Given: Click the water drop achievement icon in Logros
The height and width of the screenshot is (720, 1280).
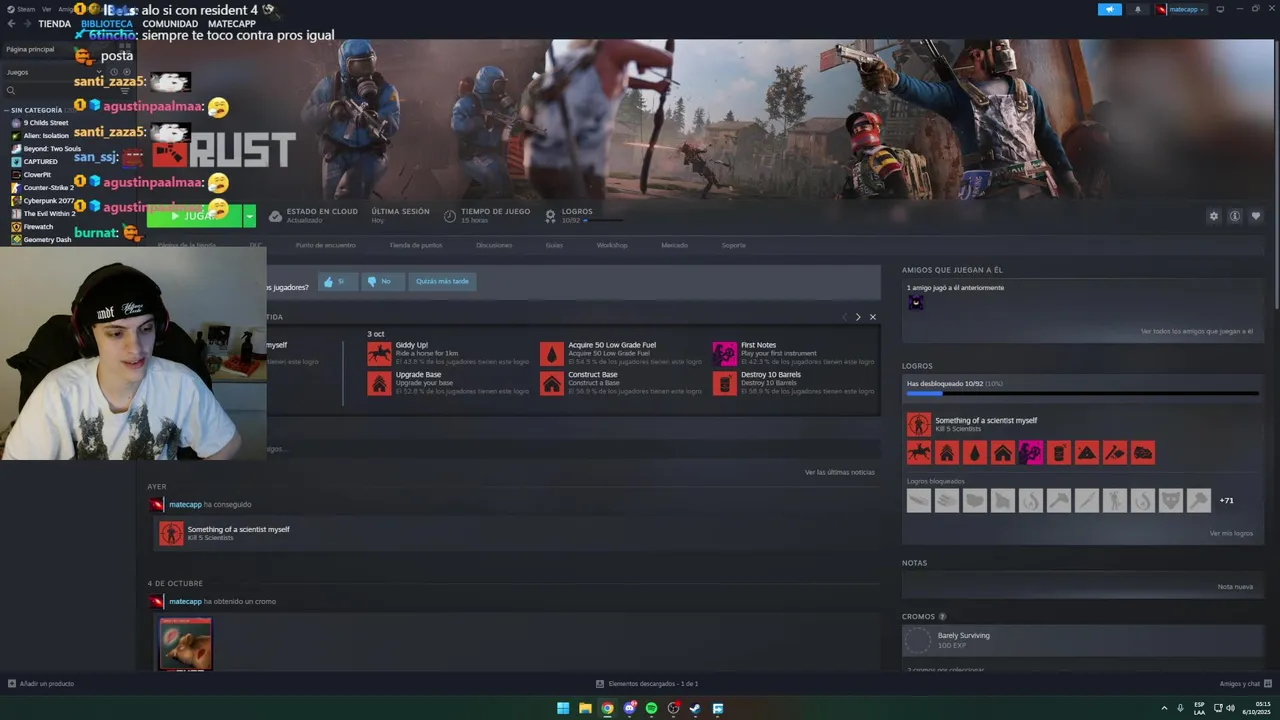Looking at the screenshot, I should [x=975, y=452].
